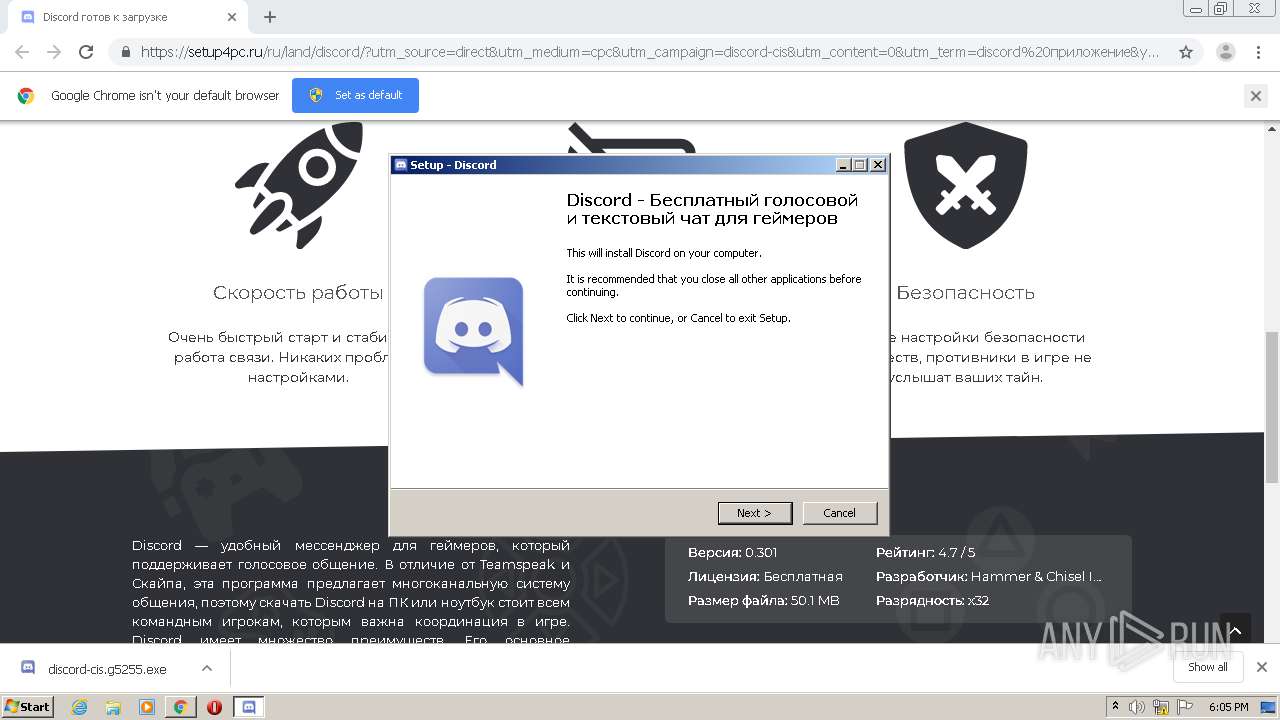Click the Размер файла: 50.1 MB text
Viewport: 1280px width, 720px height.
763,601
